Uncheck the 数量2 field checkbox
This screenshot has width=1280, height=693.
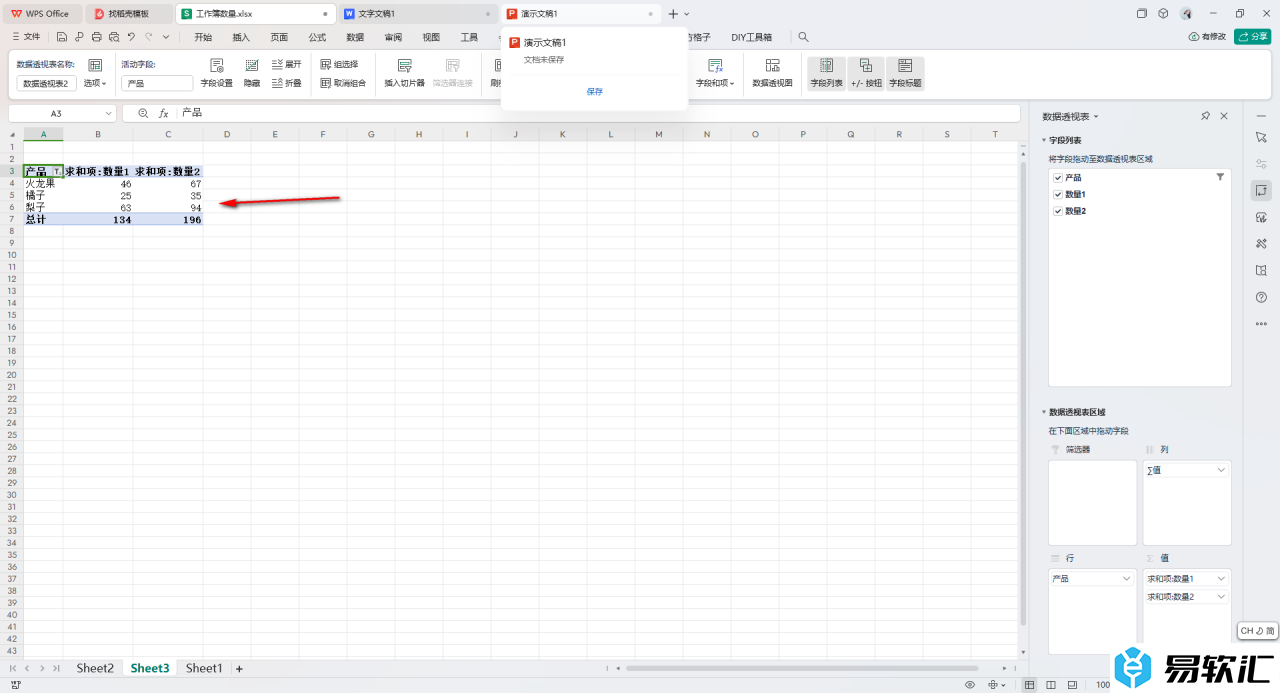1058,211
